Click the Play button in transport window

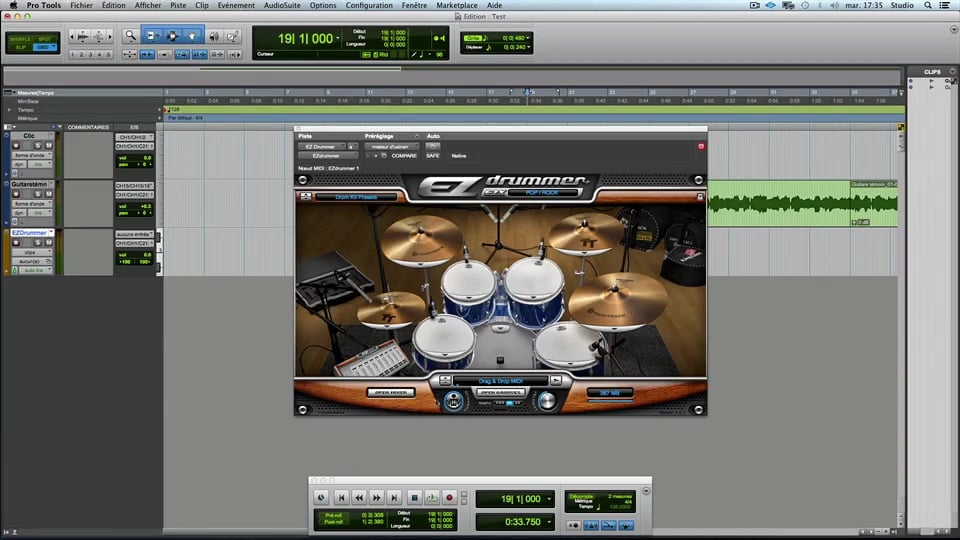tap(432, 498)
